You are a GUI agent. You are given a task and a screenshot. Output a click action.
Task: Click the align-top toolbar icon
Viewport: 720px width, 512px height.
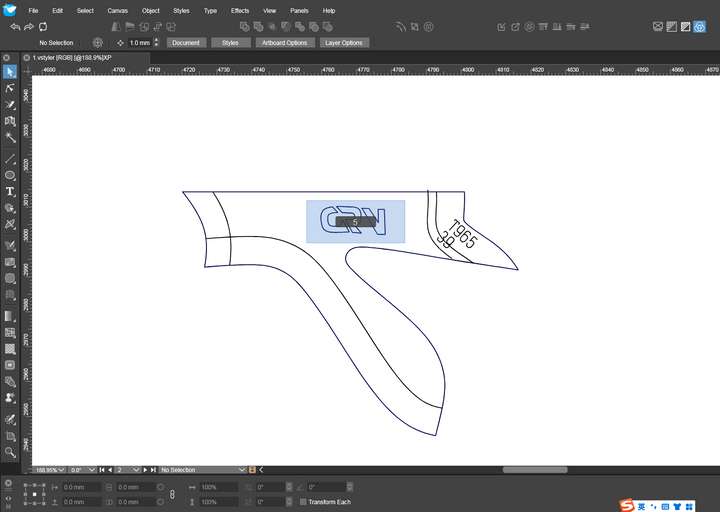[543, 27]
